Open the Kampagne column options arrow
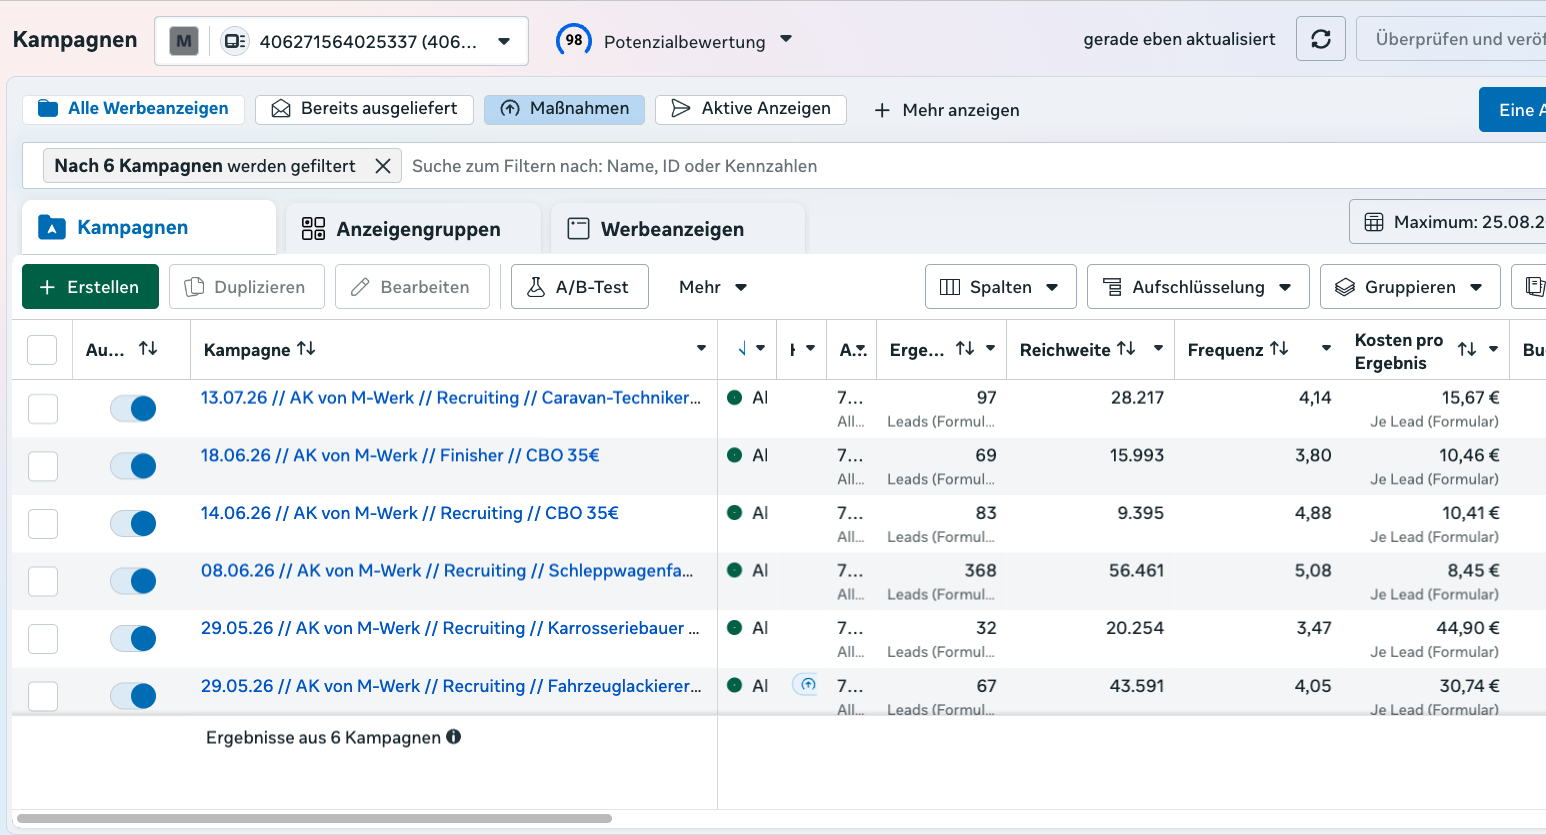 tap(701, 349)
